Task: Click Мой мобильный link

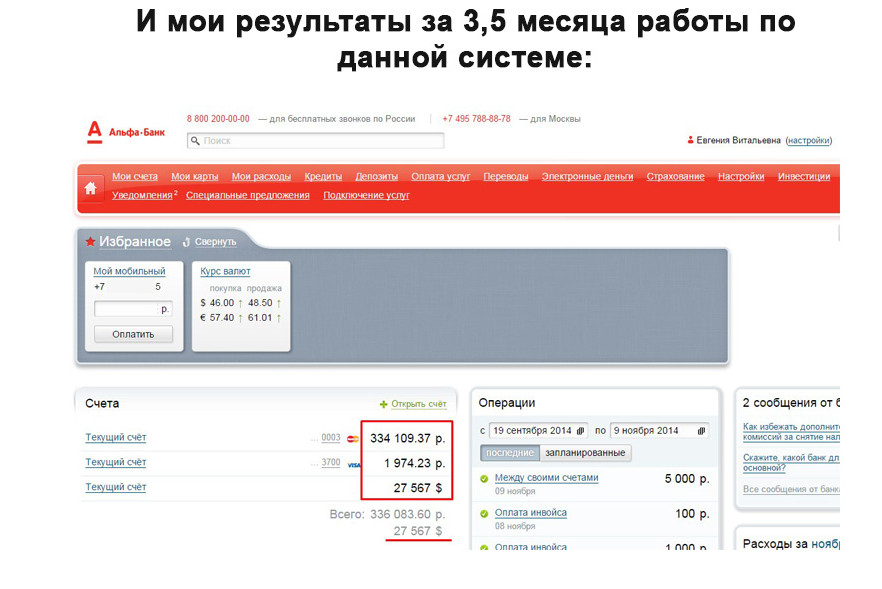Action: click(129, 271)
